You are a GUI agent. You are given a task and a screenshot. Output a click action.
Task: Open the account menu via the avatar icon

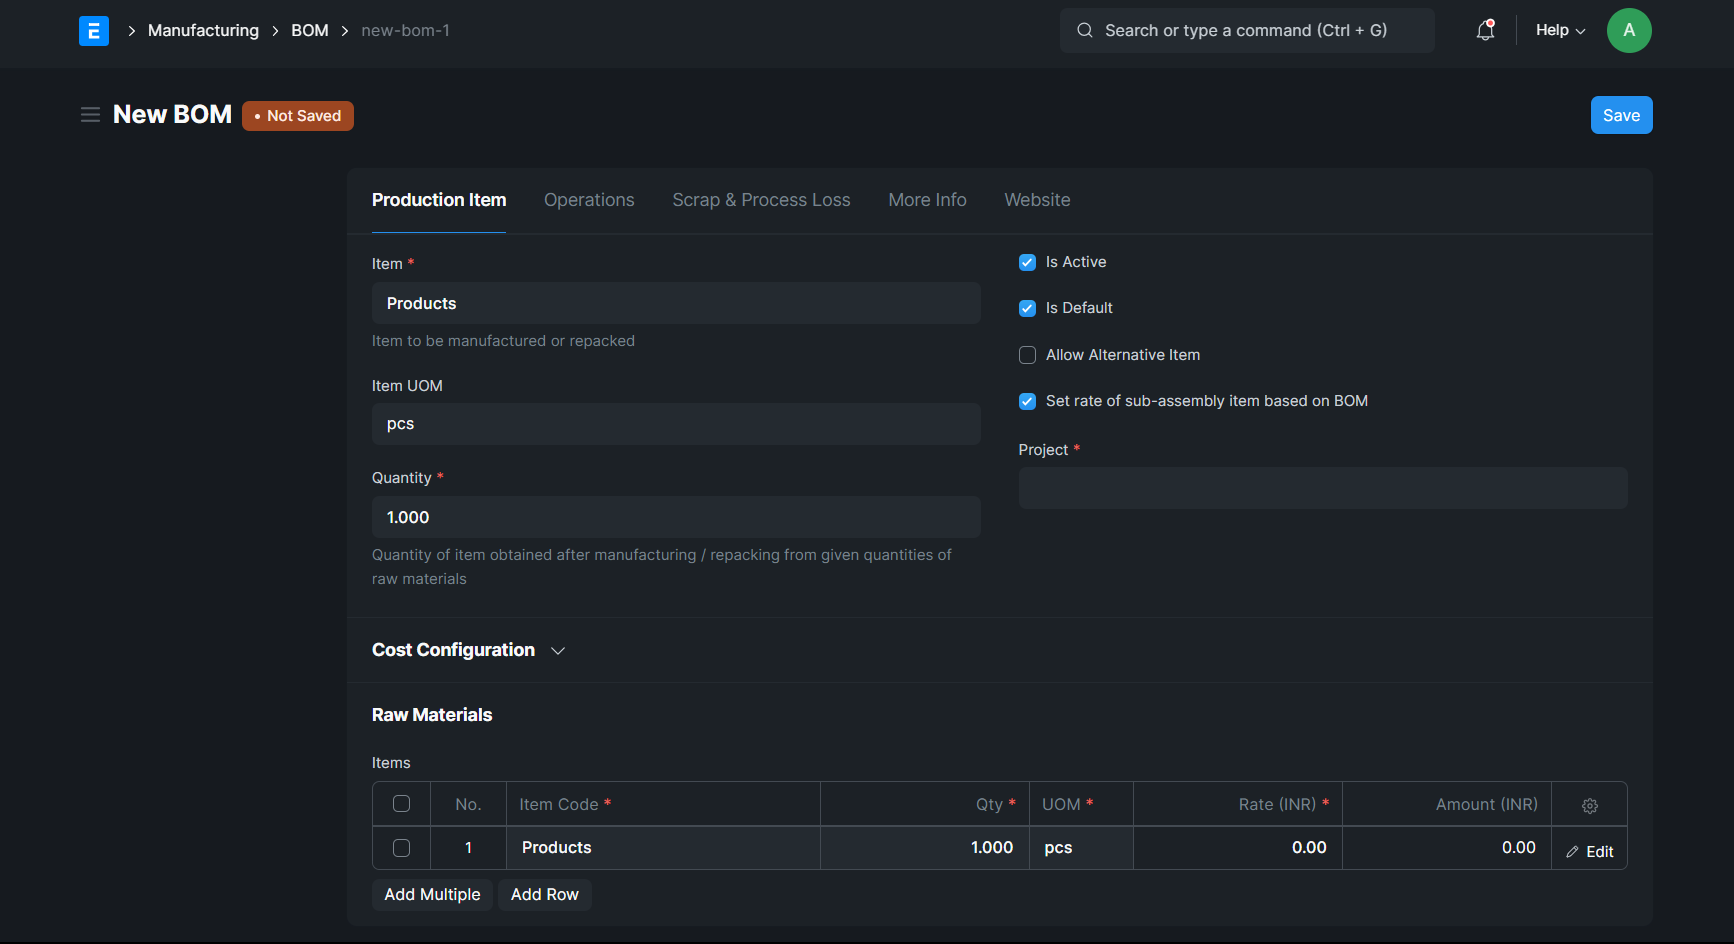(1628, 30)
